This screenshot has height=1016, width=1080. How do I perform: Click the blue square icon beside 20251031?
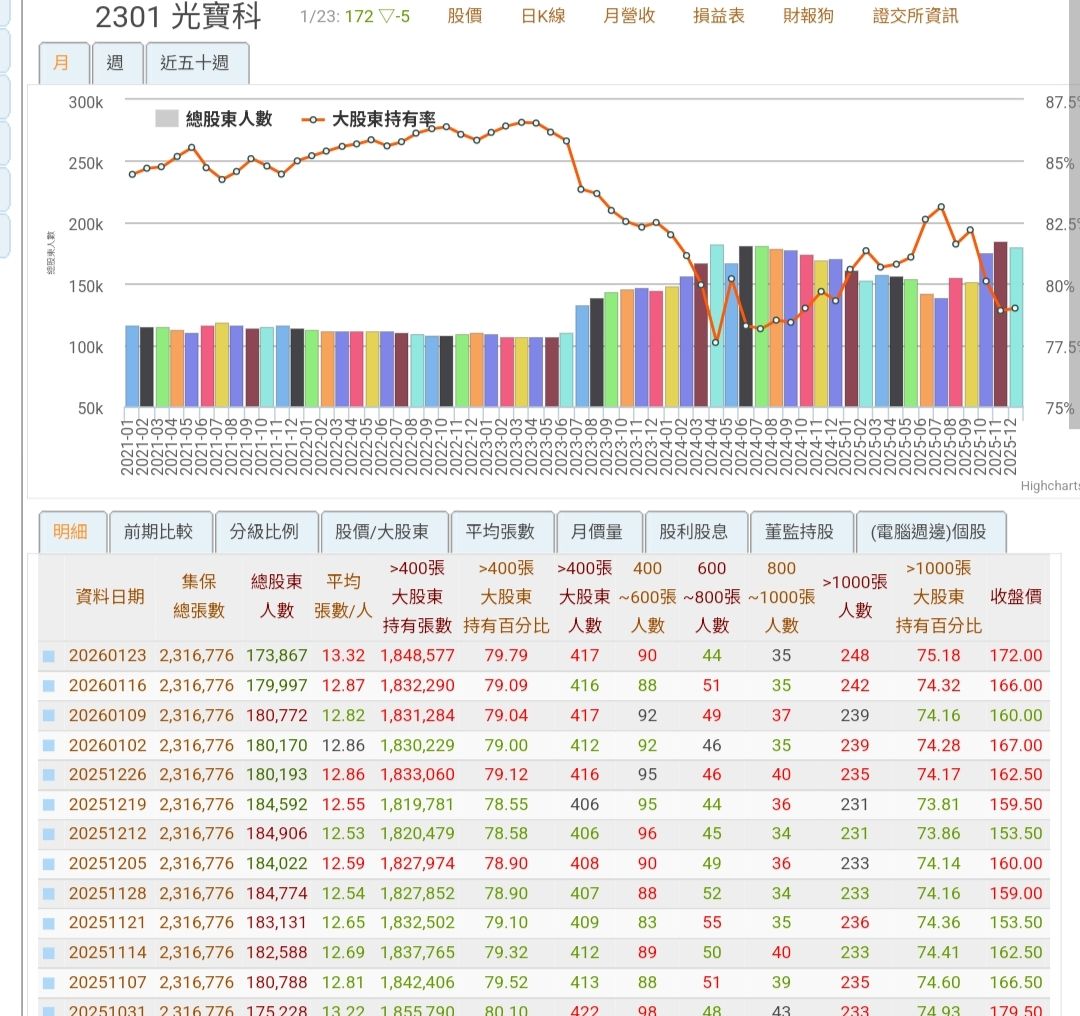tap(50, 1010)
